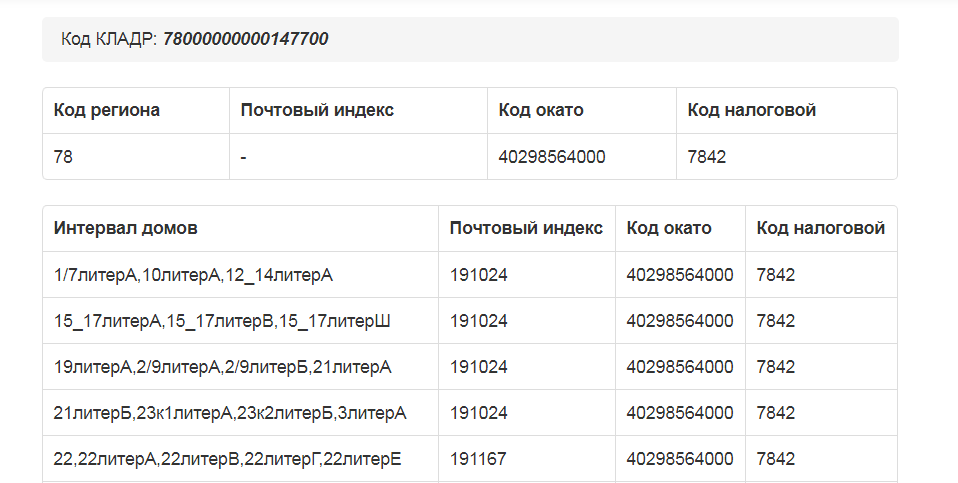Click OKATO value 40298564000 in upper table
The image size is (958, 483).
(551, 157)
